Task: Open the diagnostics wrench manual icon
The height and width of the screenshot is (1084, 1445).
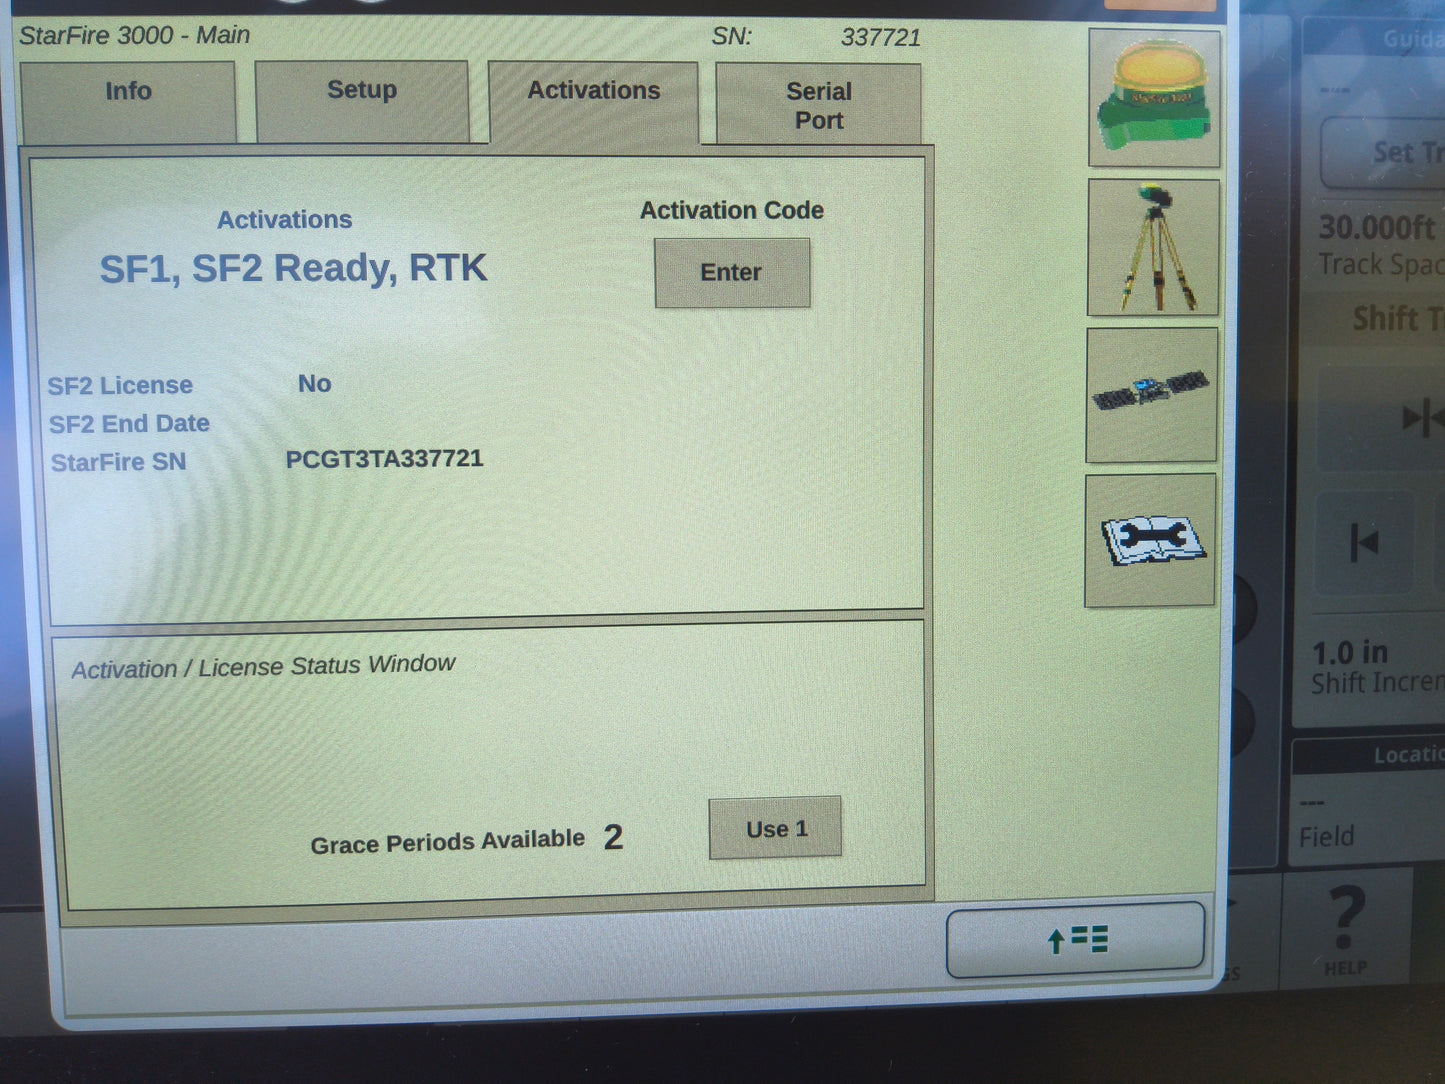Action: [1150, 540]
